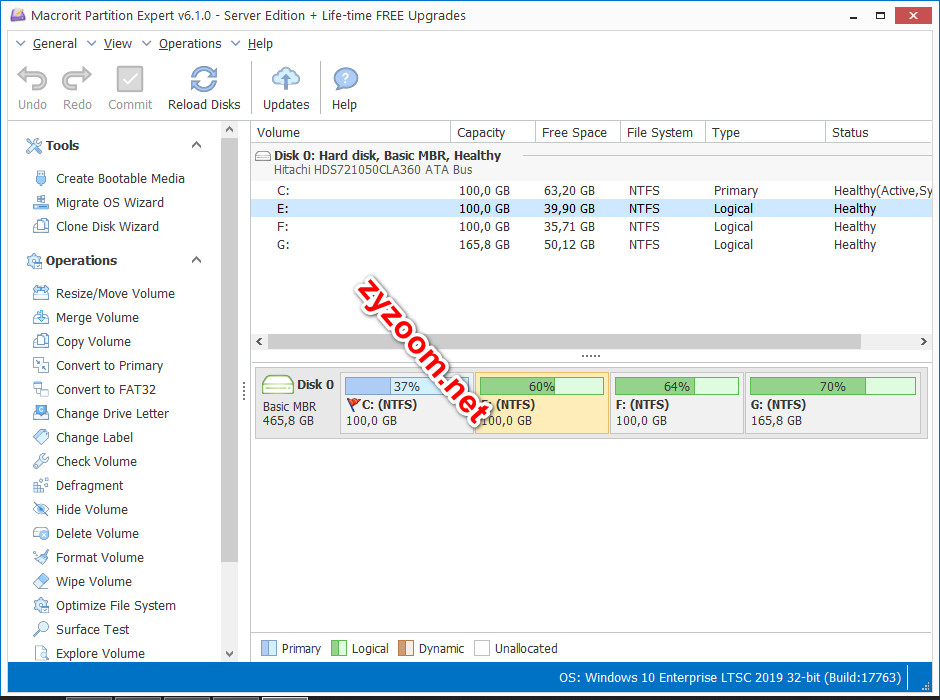Click the Dynamic legend color swatch
Viewport: 940px width, 700px height.
point(406,648)
